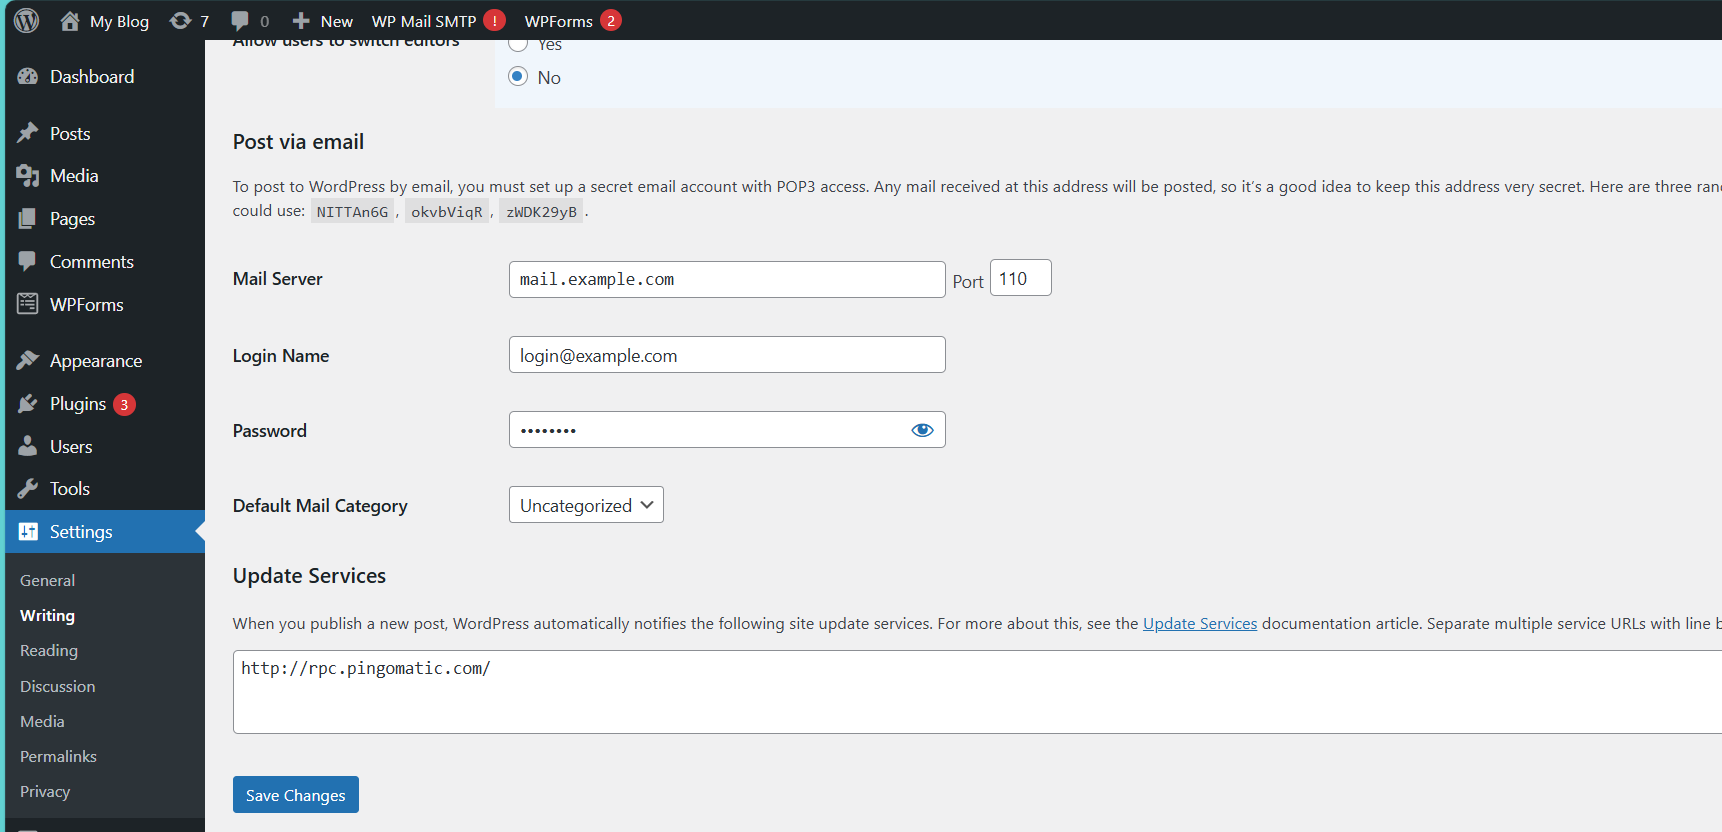Image resolution: width=1722 pixels, height=832 pixels.
Task: Click the Dashboard gauge icon
Action: click(28, 77)
